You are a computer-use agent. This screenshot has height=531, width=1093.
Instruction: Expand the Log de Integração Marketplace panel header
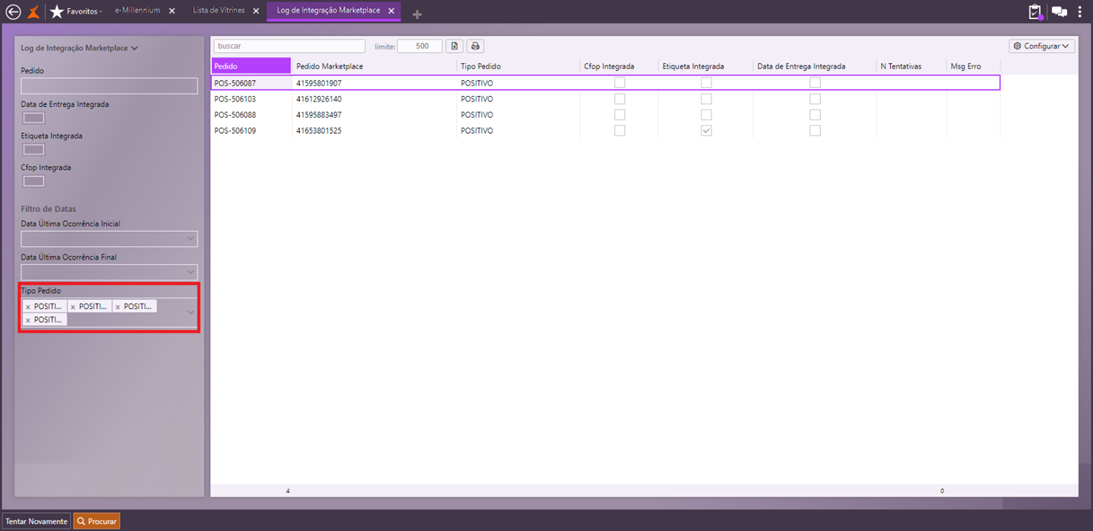pos(79,49)
